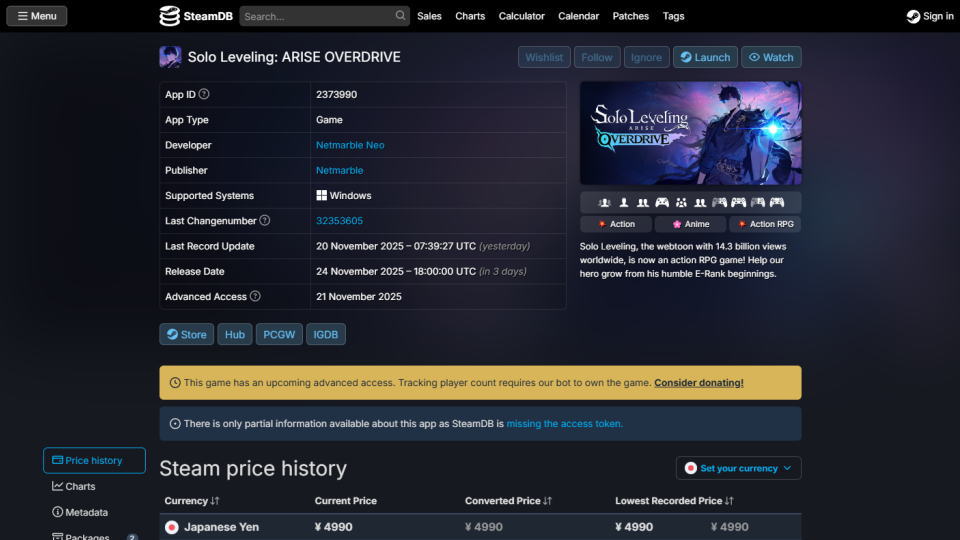Click the Solo Leveling banner image
Viewport: 960px width, 540px height.
coord(690,133)
